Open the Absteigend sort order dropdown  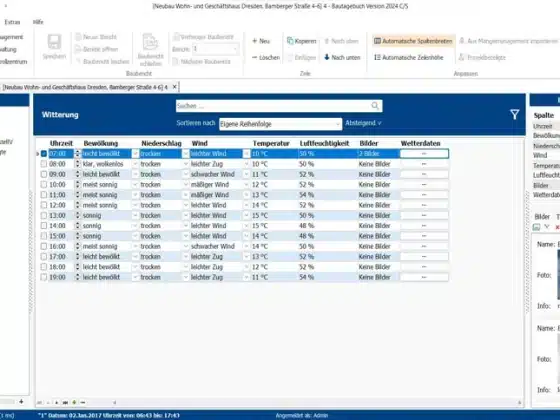[x=363, y=123]
